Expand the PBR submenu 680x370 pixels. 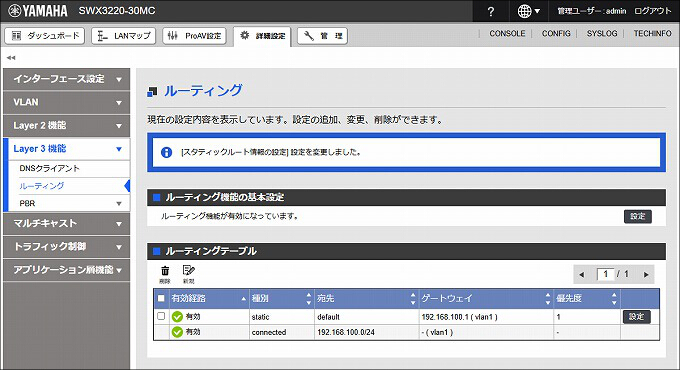69,203
